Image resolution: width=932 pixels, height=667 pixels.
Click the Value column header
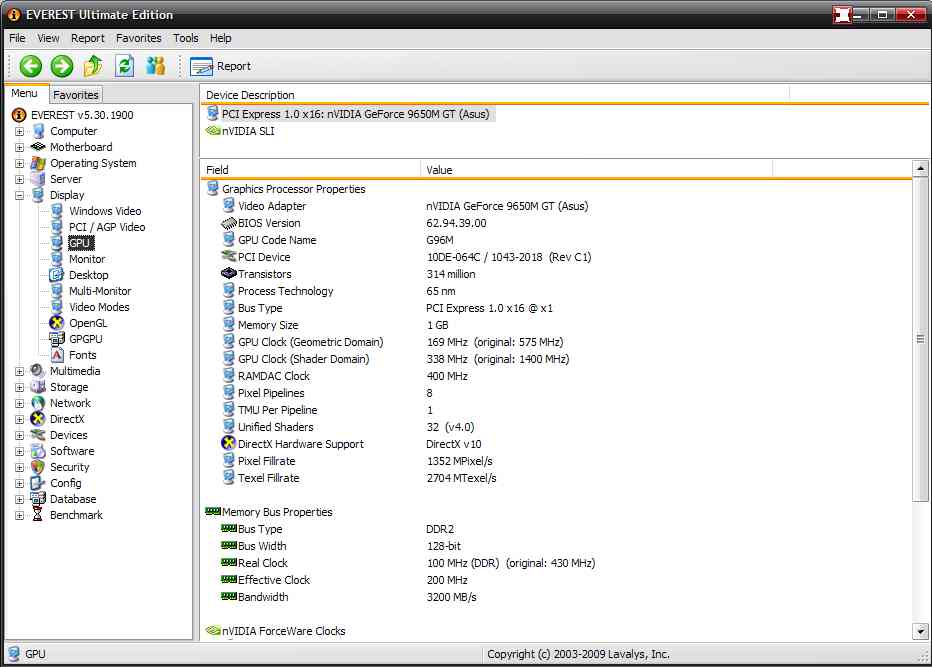pos(597,170)
